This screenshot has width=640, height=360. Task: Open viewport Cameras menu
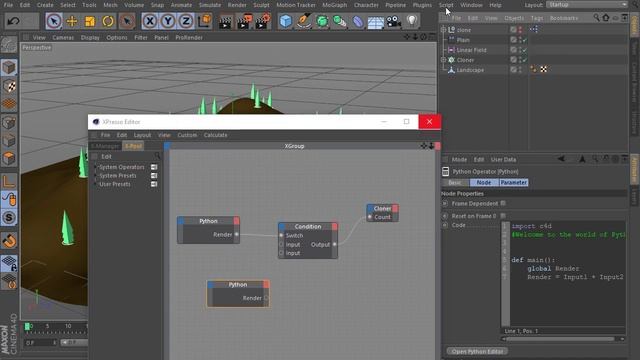pos(63,37)
